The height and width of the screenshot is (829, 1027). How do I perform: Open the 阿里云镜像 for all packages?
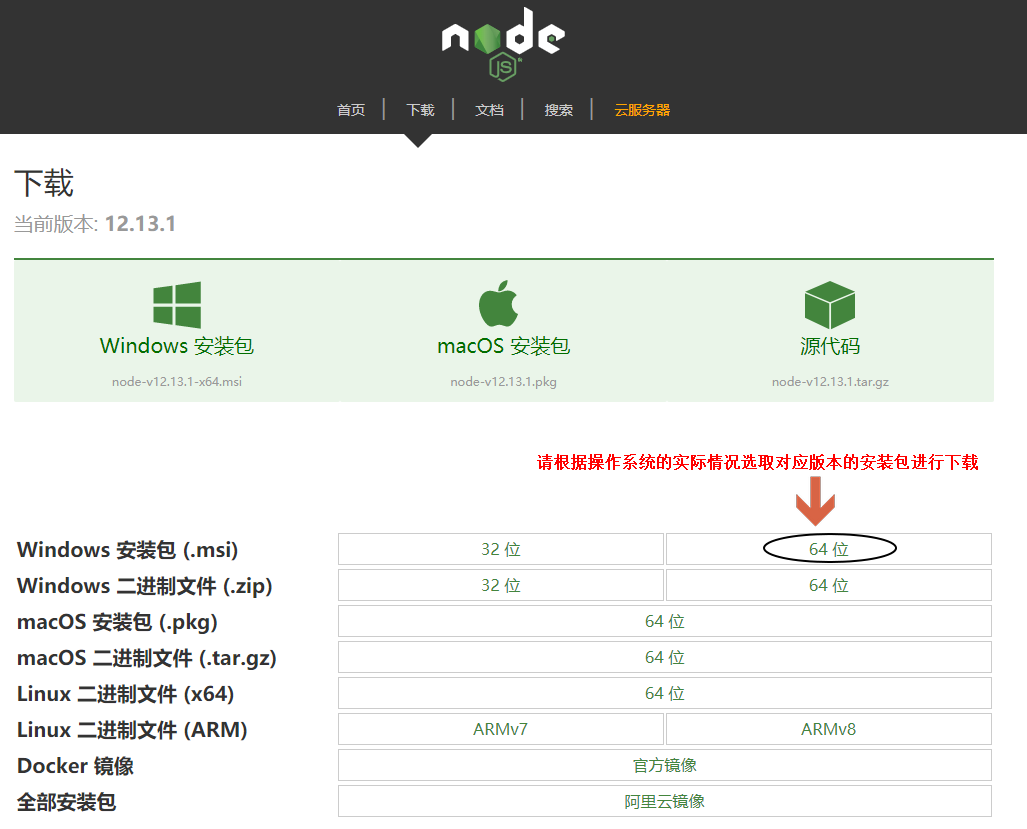(x=664, y=800)
